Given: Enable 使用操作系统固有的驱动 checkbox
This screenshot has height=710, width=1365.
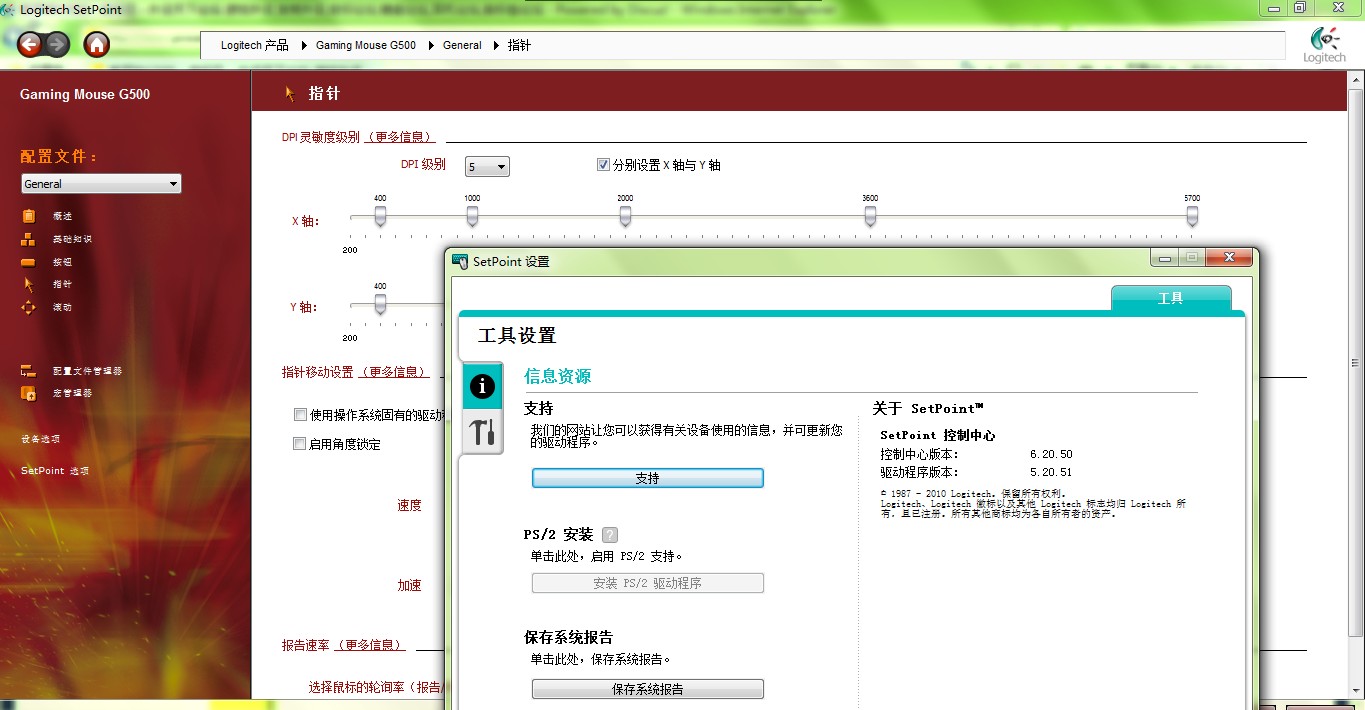Looking at the screenshot, I should click(x=300, y=414).
